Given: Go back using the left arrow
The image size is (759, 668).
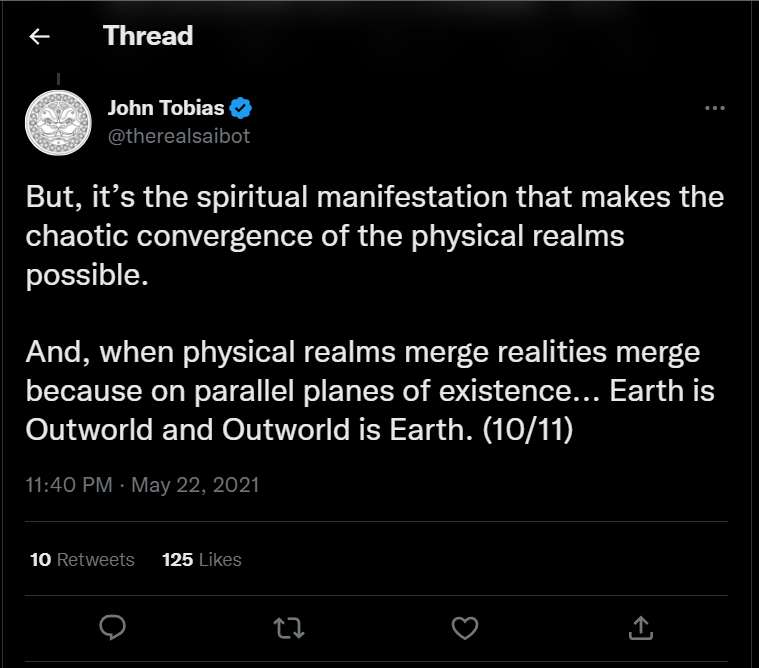Looking at the screenshot, I should (x=39, y=37).
